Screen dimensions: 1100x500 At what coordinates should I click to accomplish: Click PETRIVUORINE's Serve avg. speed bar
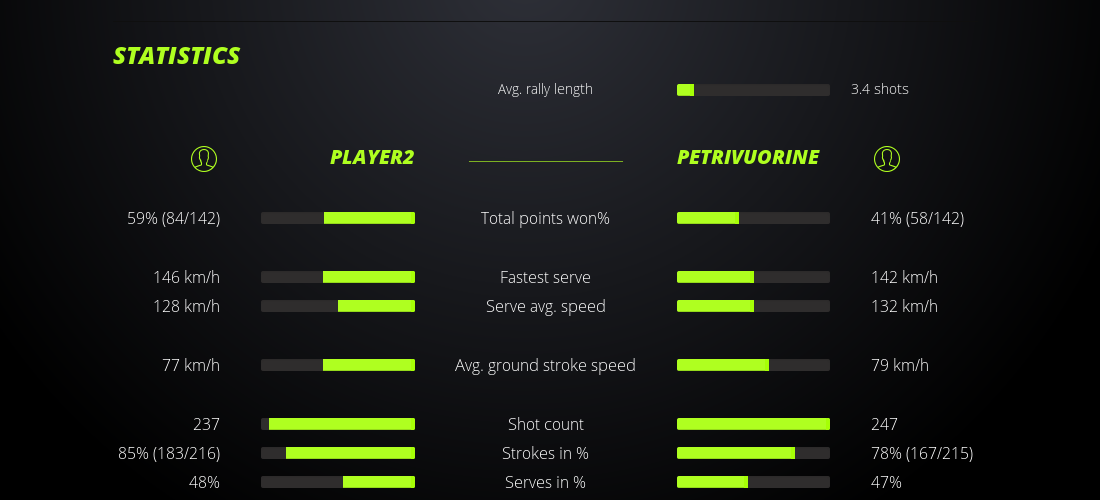point(753,306)
